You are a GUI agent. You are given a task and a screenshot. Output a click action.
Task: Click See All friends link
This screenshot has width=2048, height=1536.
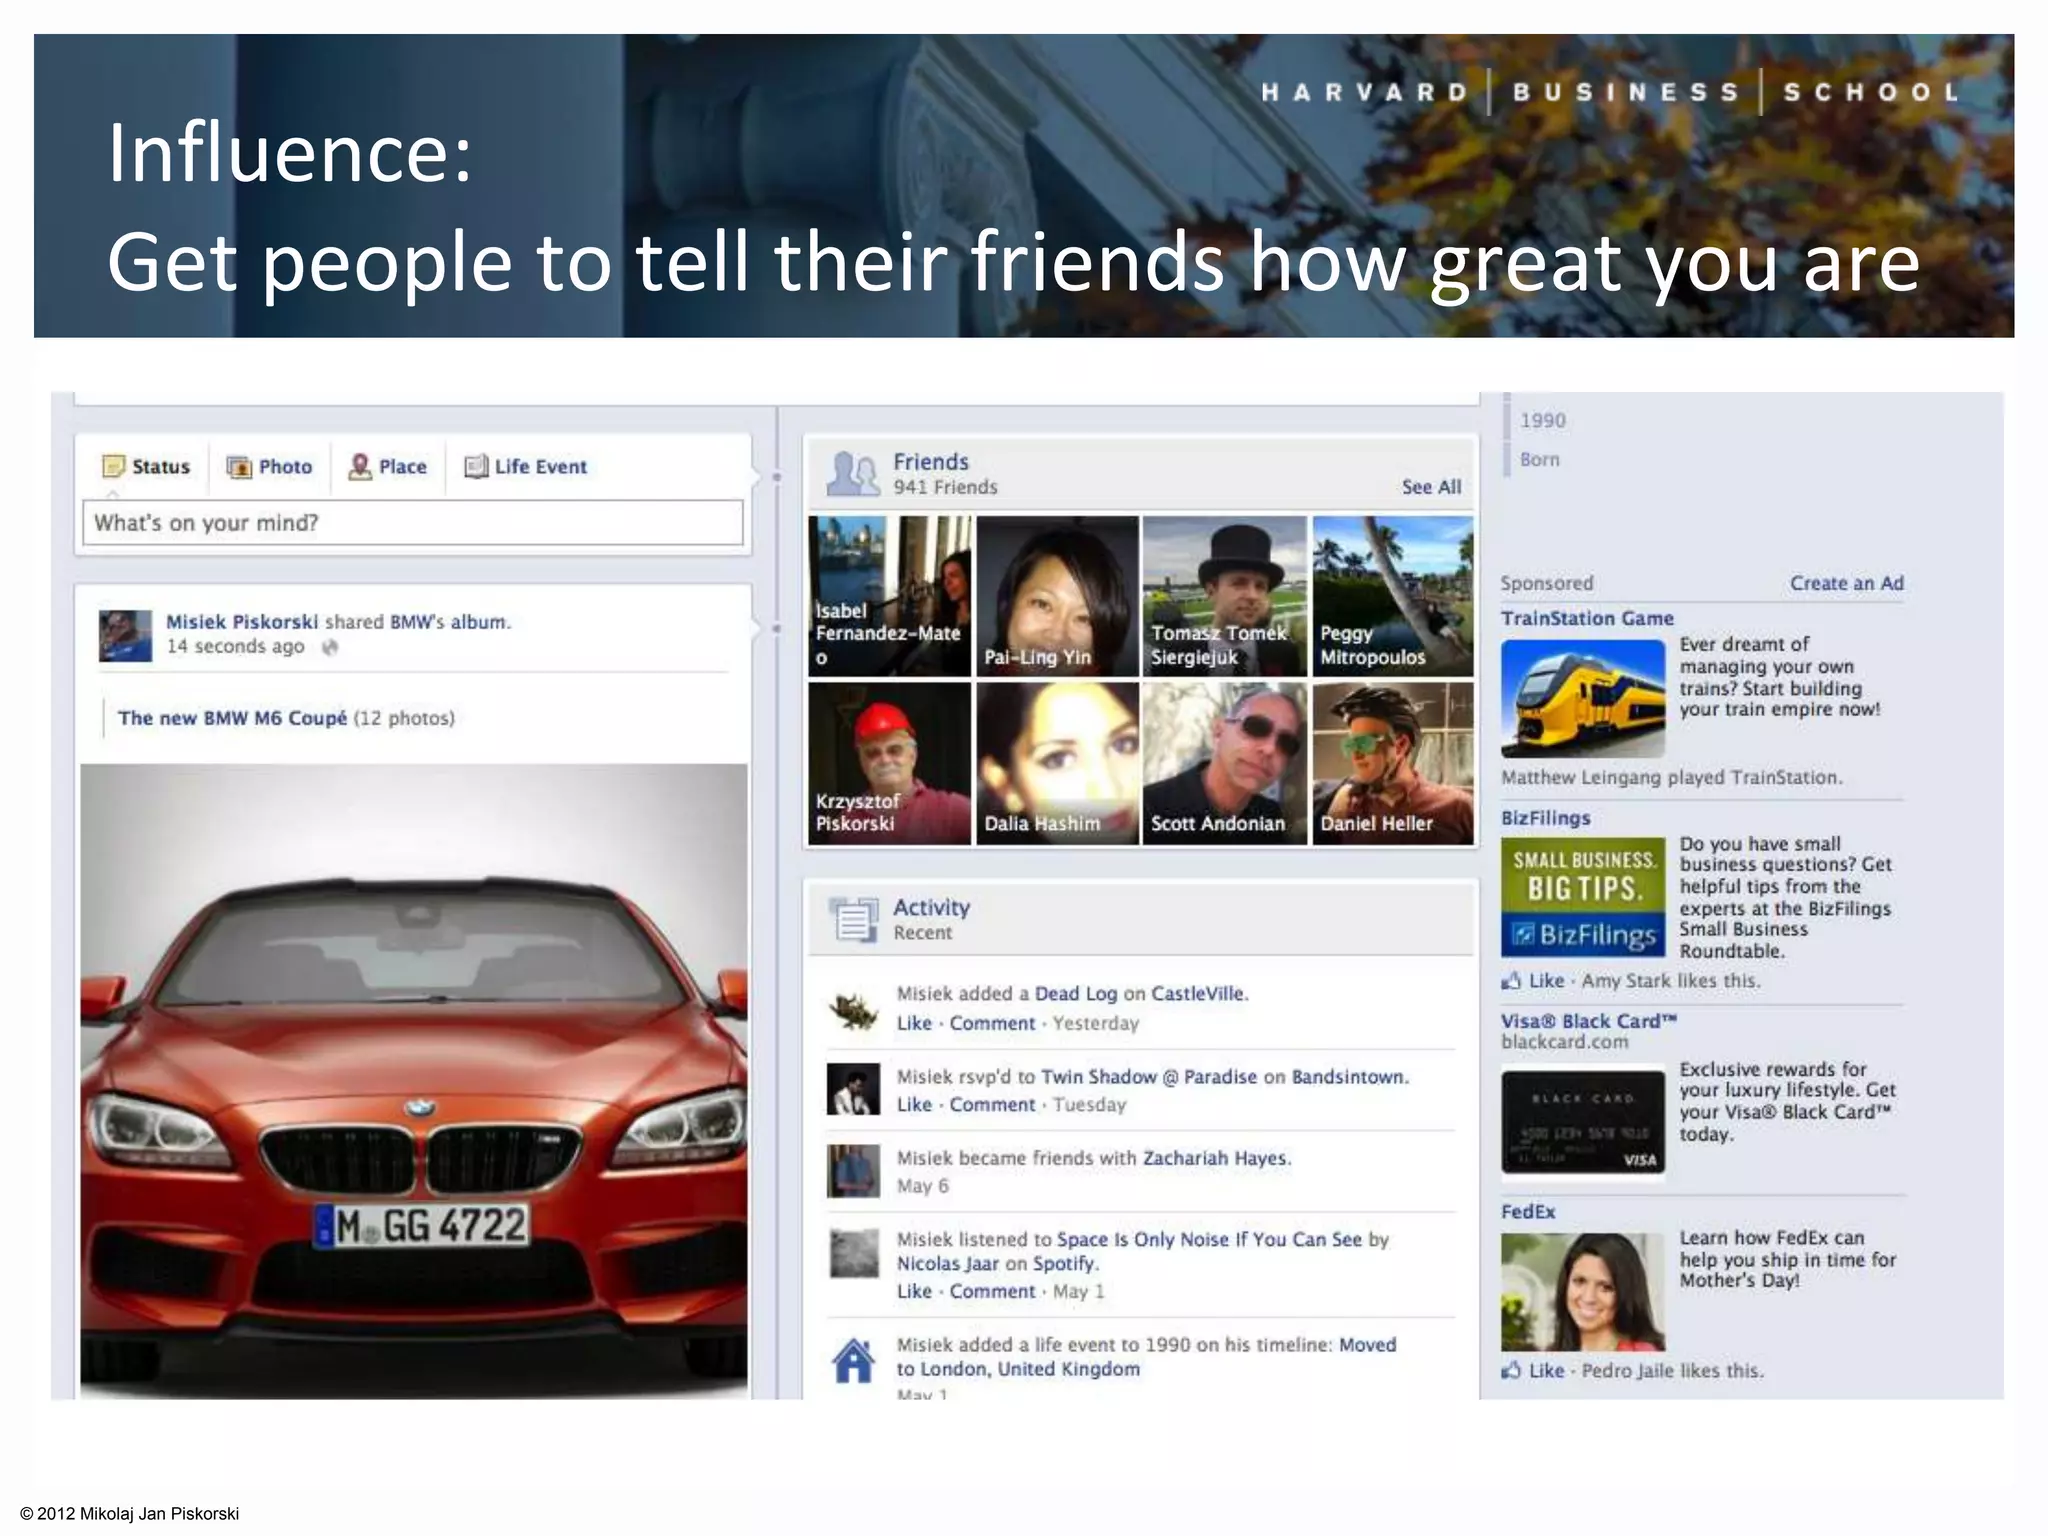click(1431, 487)
